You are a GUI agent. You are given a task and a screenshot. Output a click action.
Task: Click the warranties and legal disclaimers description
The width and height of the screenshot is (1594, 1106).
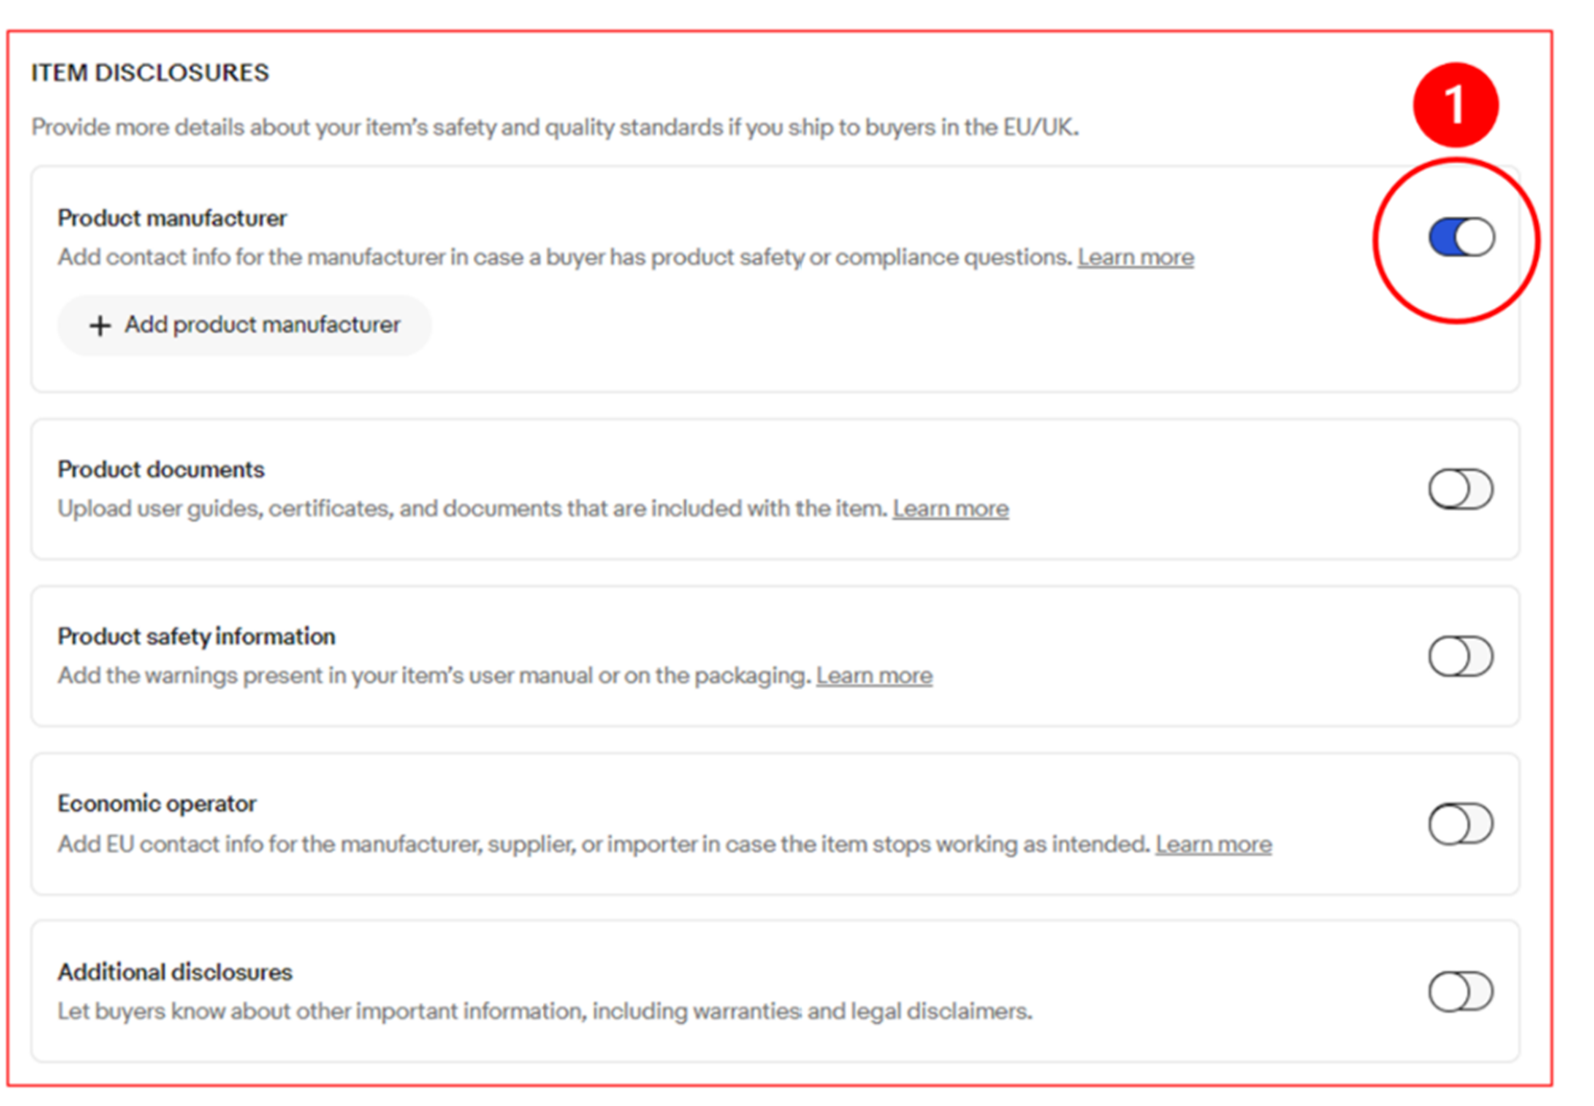(x=545, y=1012)
